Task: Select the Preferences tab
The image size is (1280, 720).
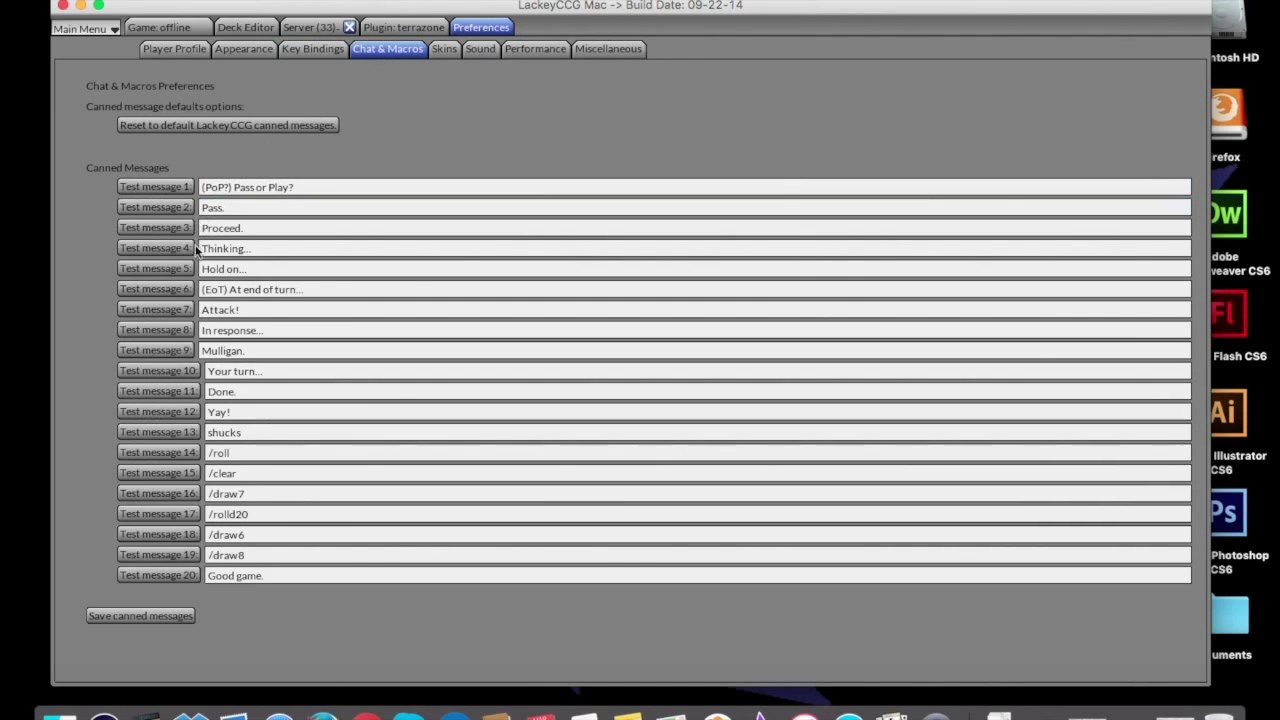Action: (x=481, y=27)
